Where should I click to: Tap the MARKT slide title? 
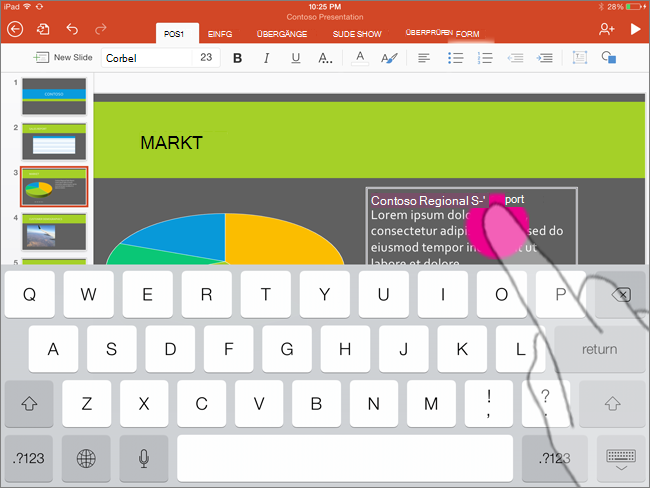click(x=171, y=143)
